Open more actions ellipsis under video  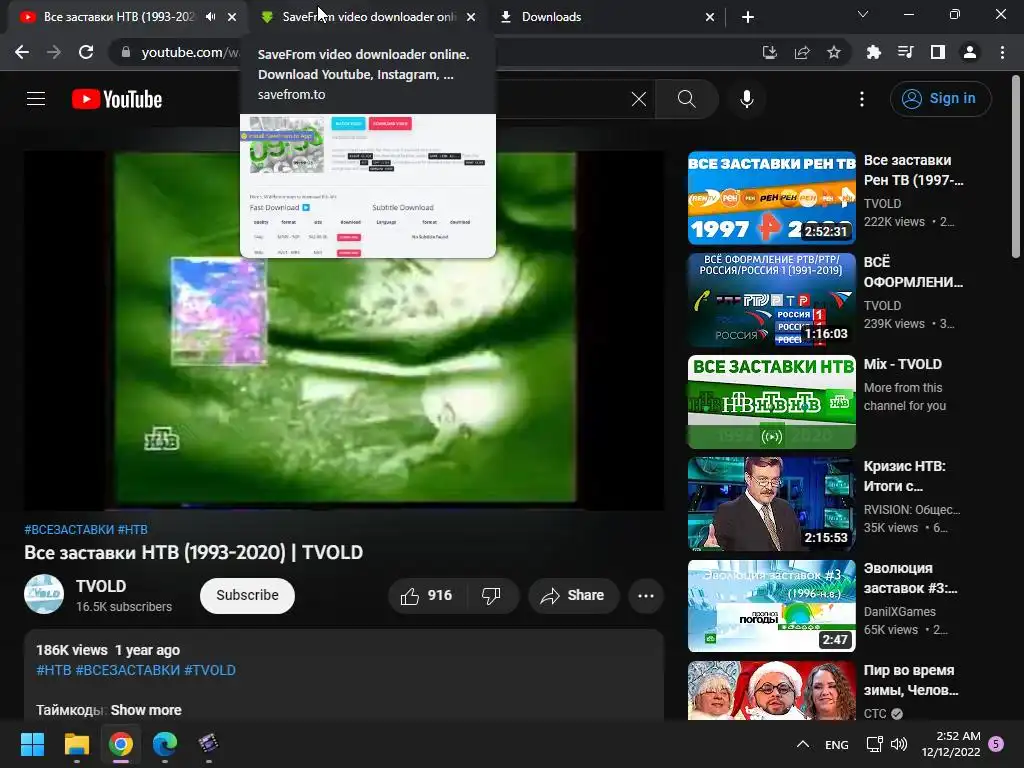(x=646, y=596)
